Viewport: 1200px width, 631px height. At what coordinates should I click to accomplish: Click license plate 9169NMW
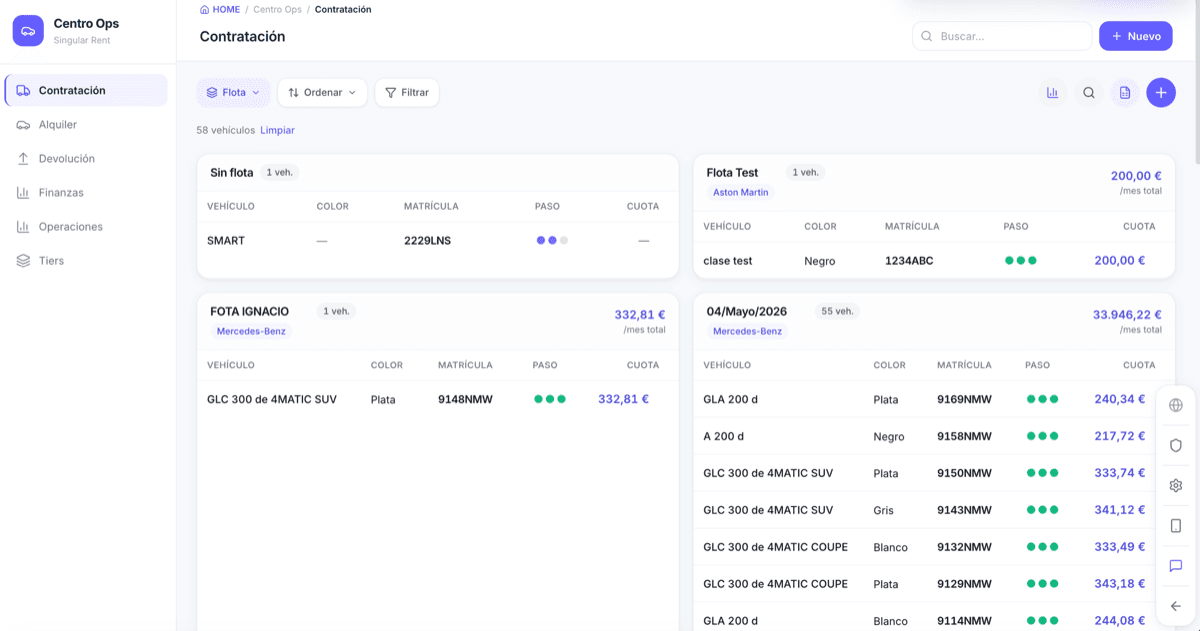(964, 399)
